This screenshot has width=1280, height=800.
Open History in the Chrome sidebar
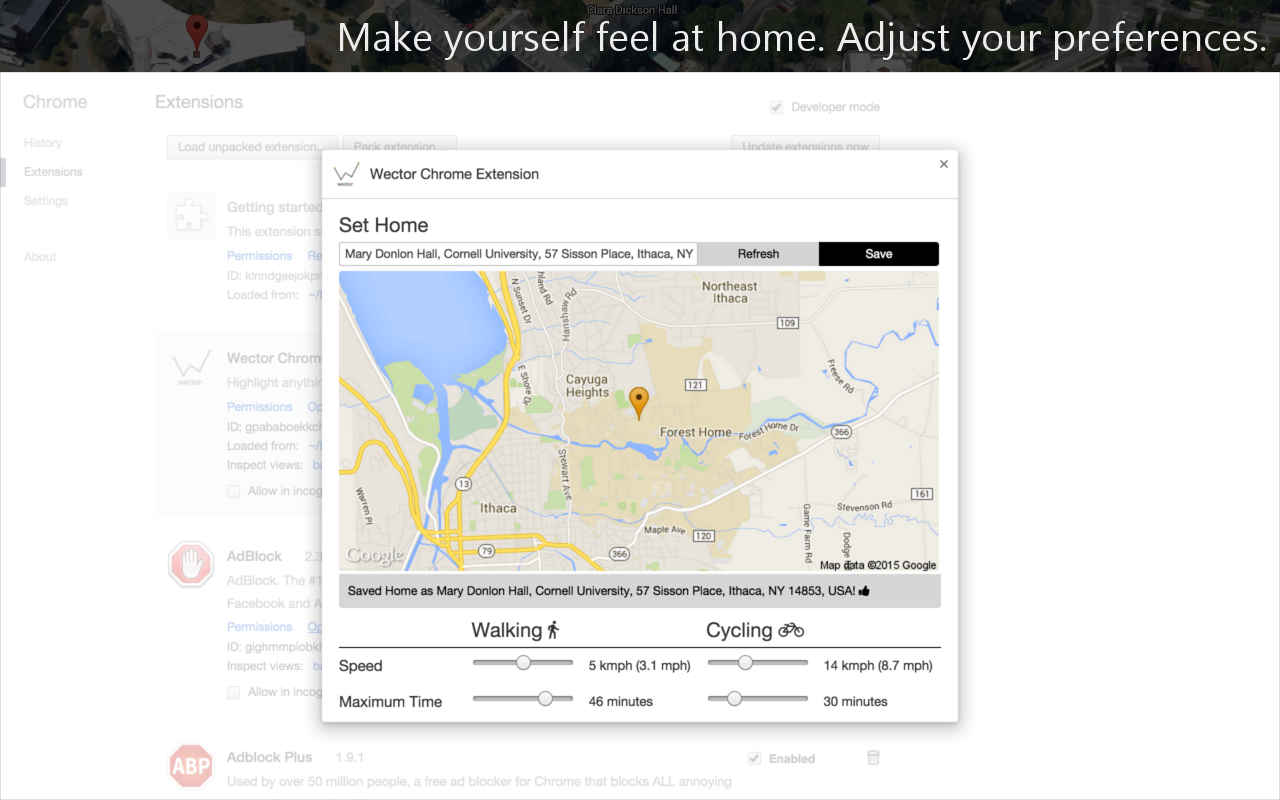point(43,143)
